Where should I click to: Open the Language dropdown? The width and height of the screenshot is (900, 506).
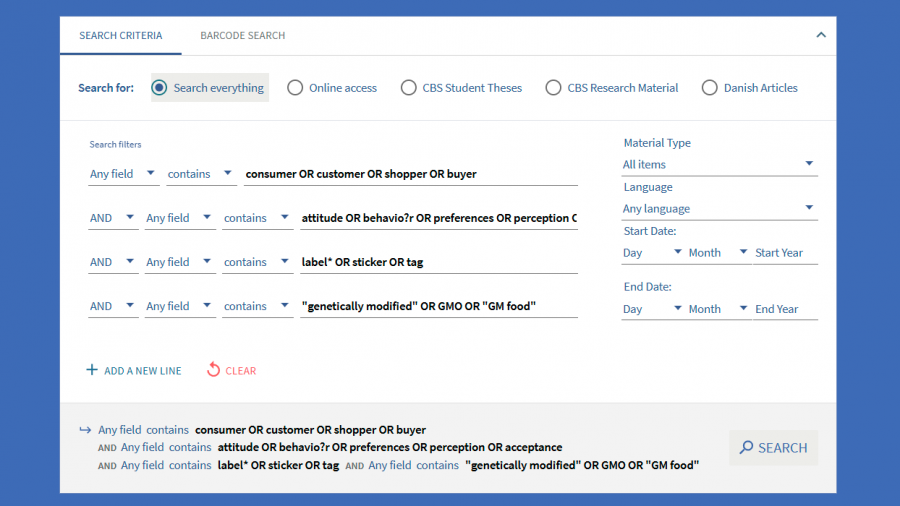tap(719, 209)
